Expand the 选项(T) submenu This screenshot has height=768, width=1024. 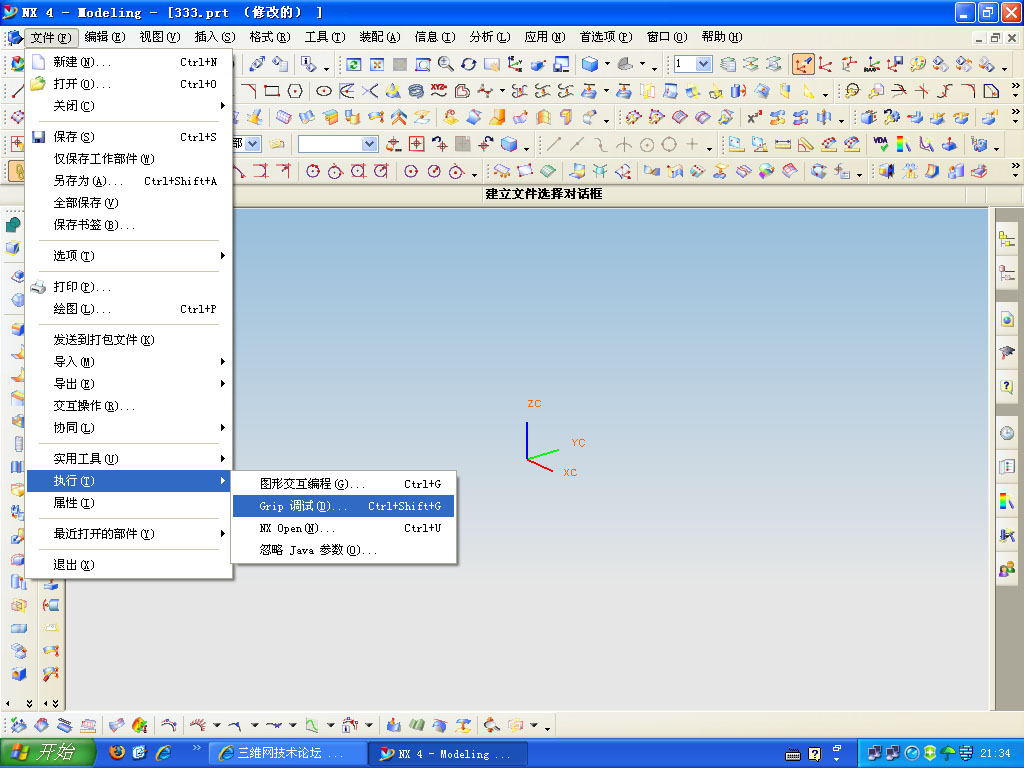pyautogui.click(x=129, y=255)
